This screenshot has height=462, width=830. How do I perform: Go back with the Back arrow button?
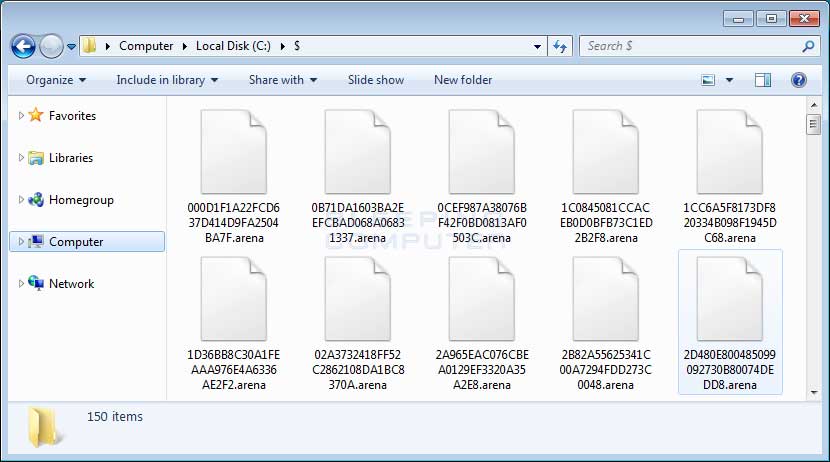click(x=23, y=47)
